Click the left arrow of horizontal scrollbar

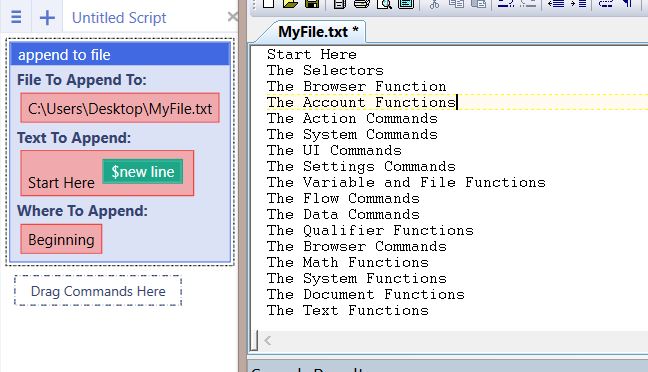point(267,341)
